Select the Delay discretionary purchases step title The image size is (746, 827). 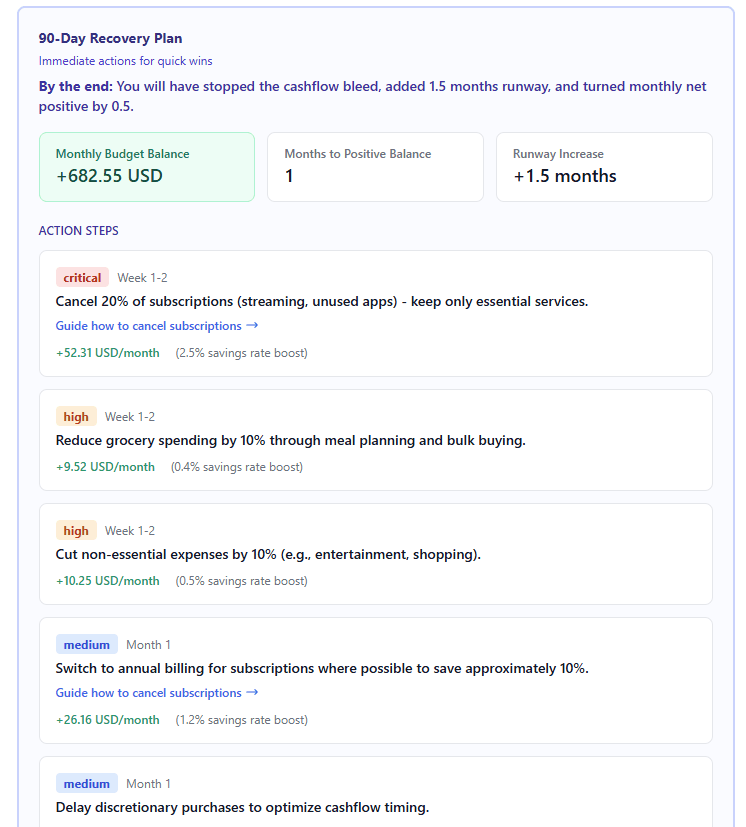242,808
